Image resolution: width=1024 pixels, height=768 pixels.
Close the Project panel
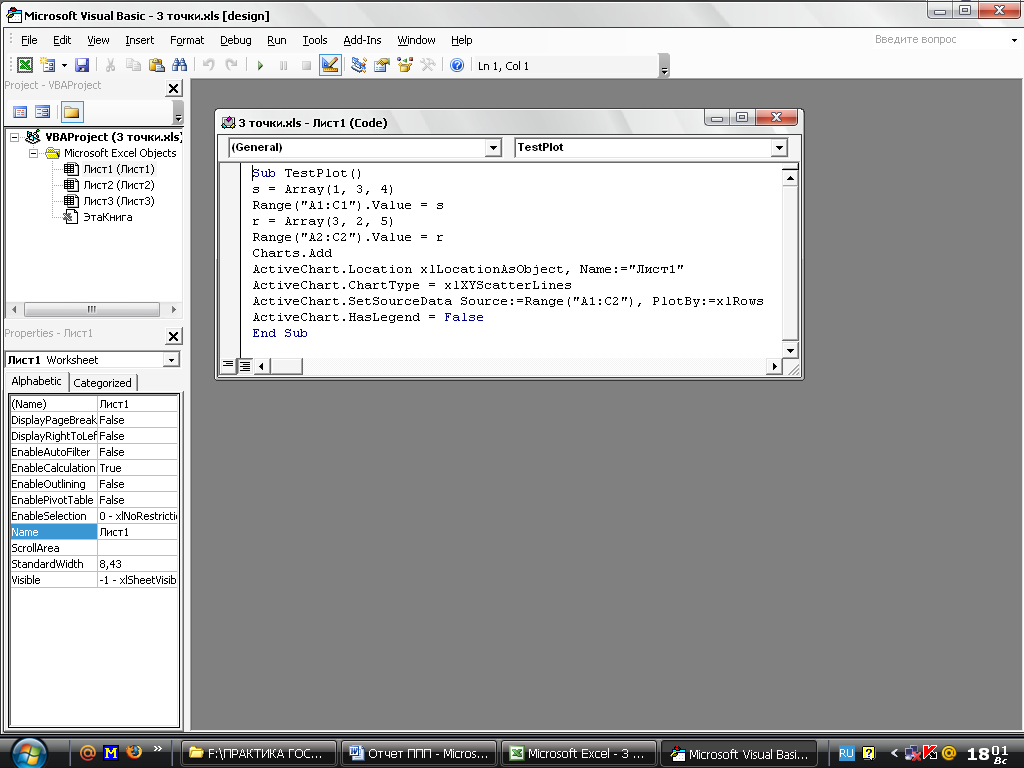point(173,88)
